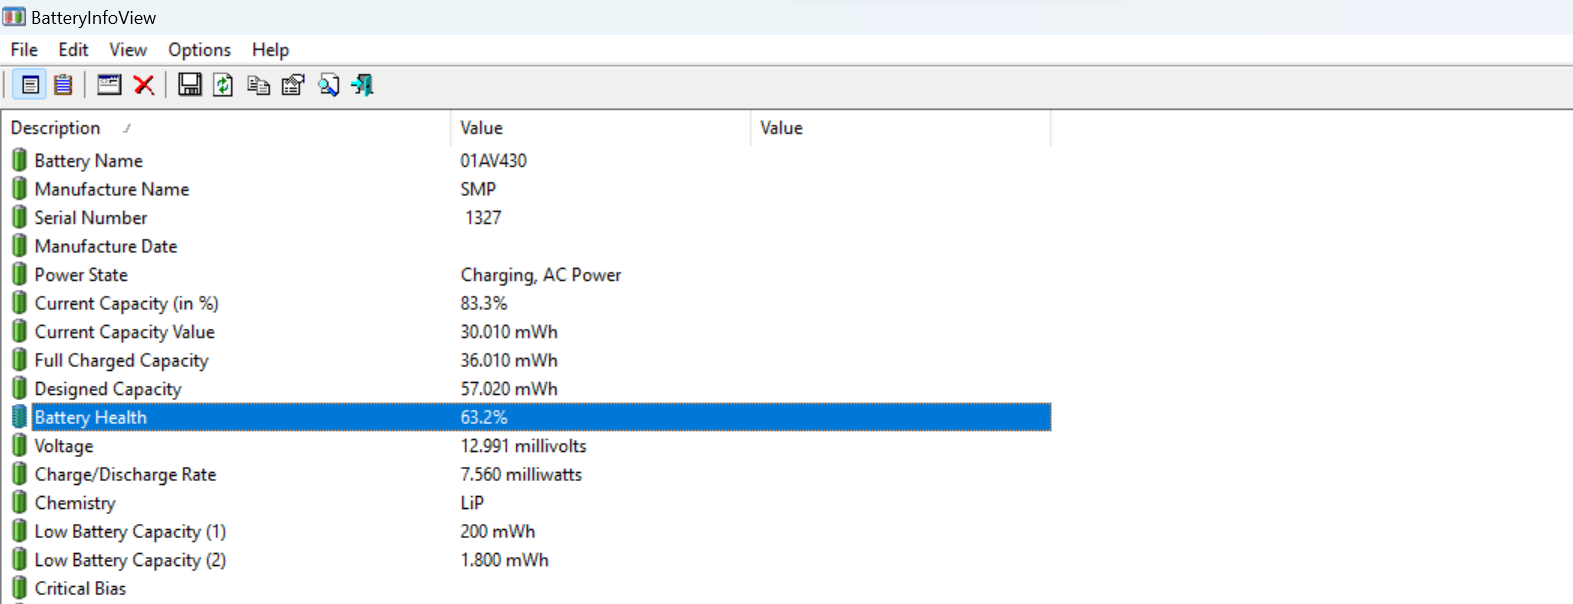Select the Low Battery Capacity (2) label
Viewport: 1573px width, 604px height.
130,560
